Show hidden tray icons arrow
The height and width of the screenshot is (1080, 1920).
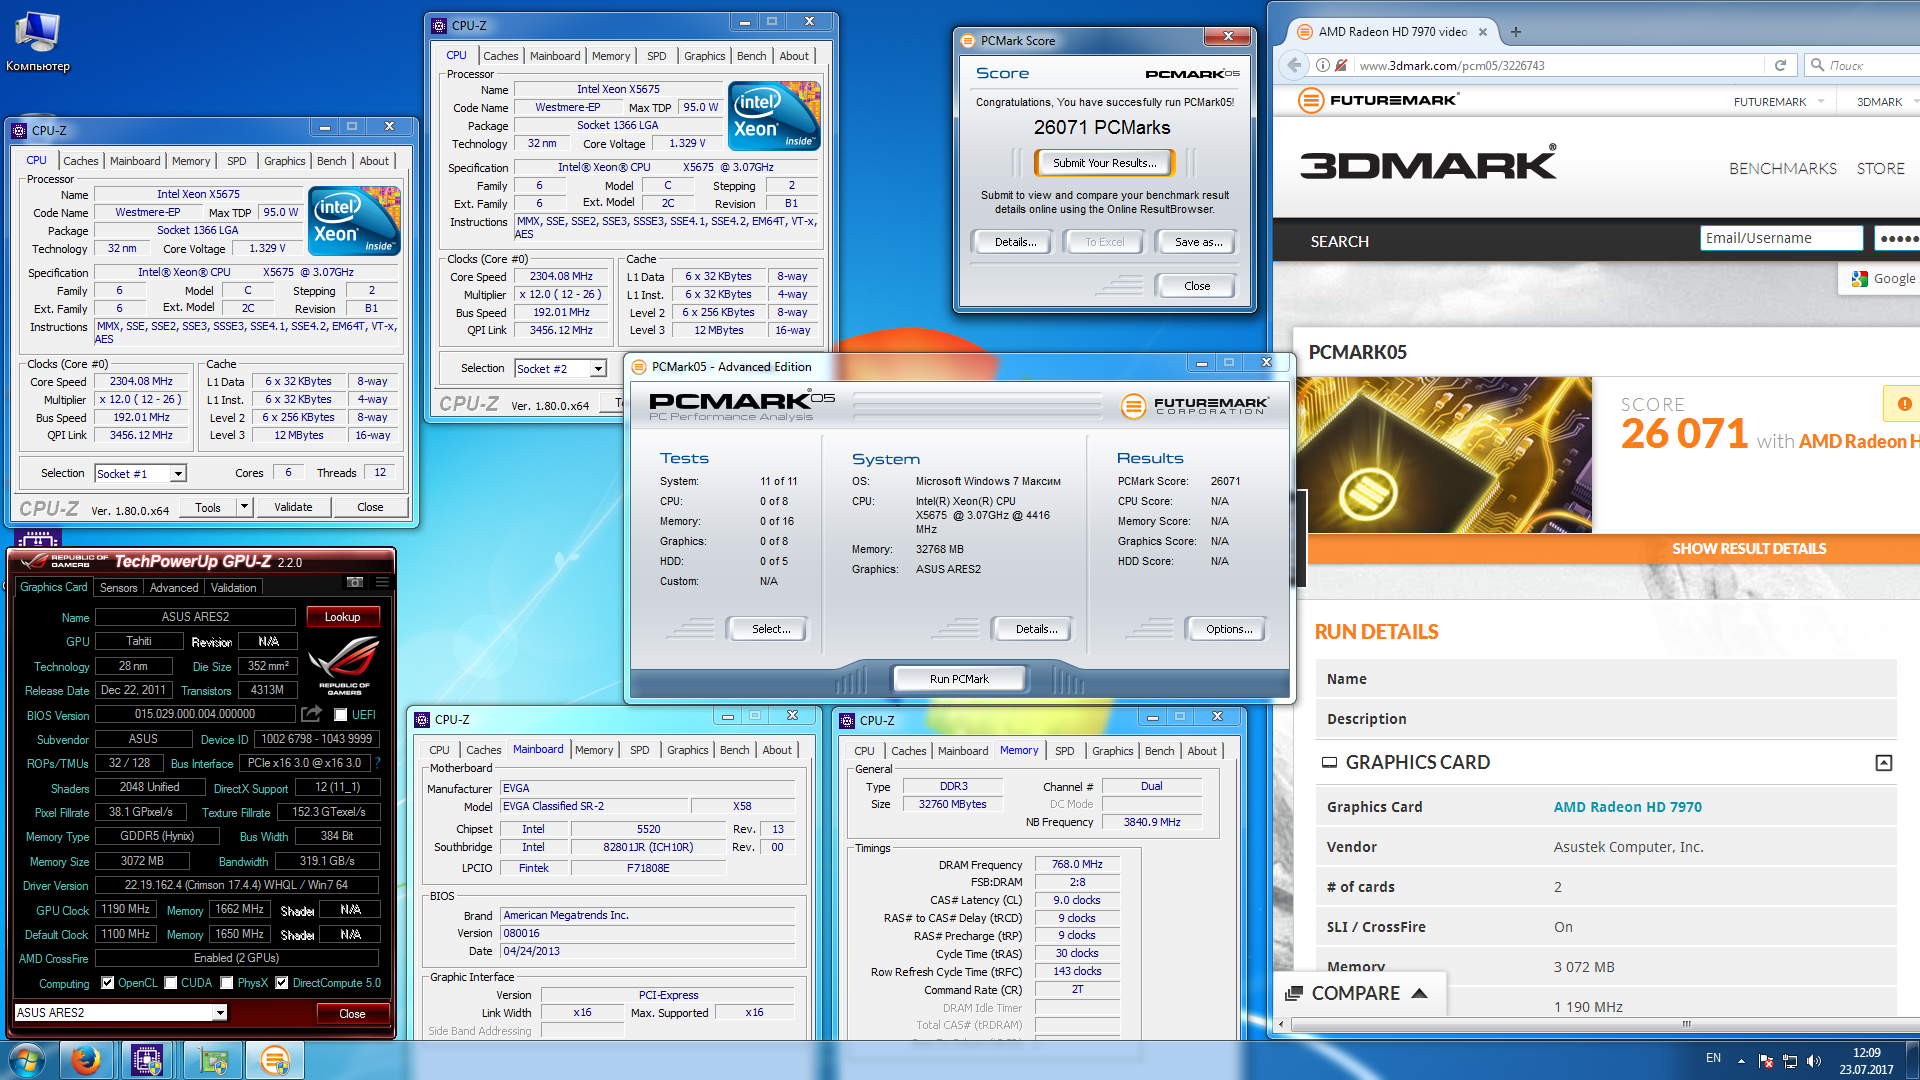click(x=1741, y=1061)
